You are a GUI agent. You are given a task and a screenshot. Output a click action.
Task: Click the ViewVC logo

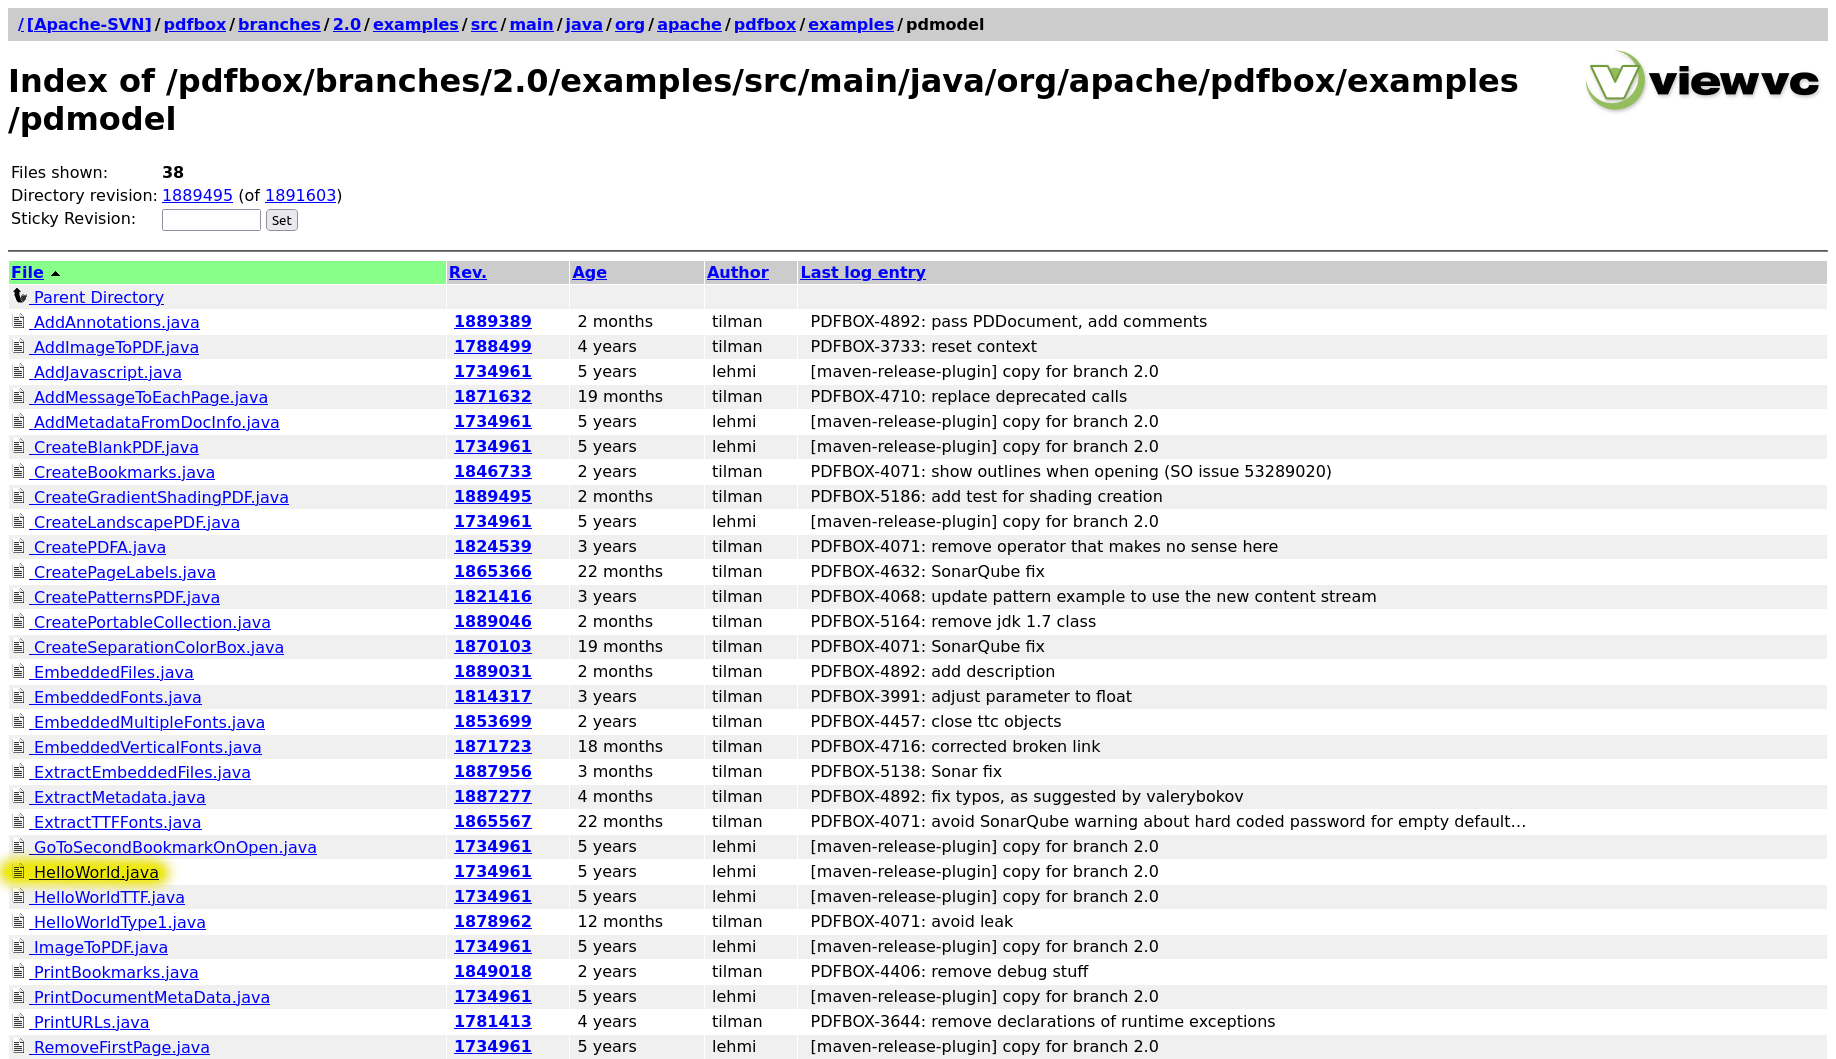coord(1703,80)
